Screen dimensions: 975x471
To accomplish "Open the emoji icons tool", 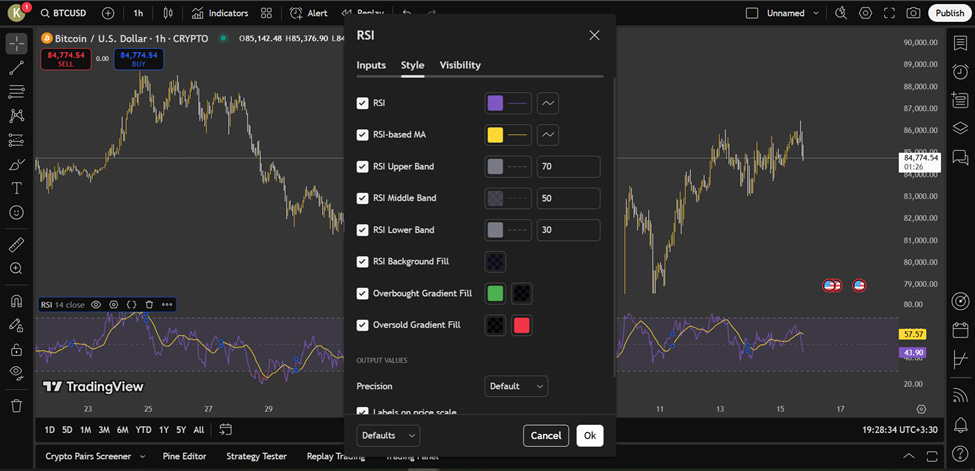I will (x=17, y=213).
